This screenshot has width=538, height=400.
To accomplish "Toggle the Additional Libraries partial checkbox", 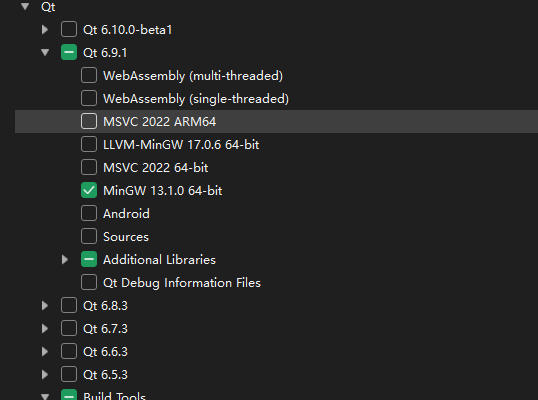I will point(89,259).
